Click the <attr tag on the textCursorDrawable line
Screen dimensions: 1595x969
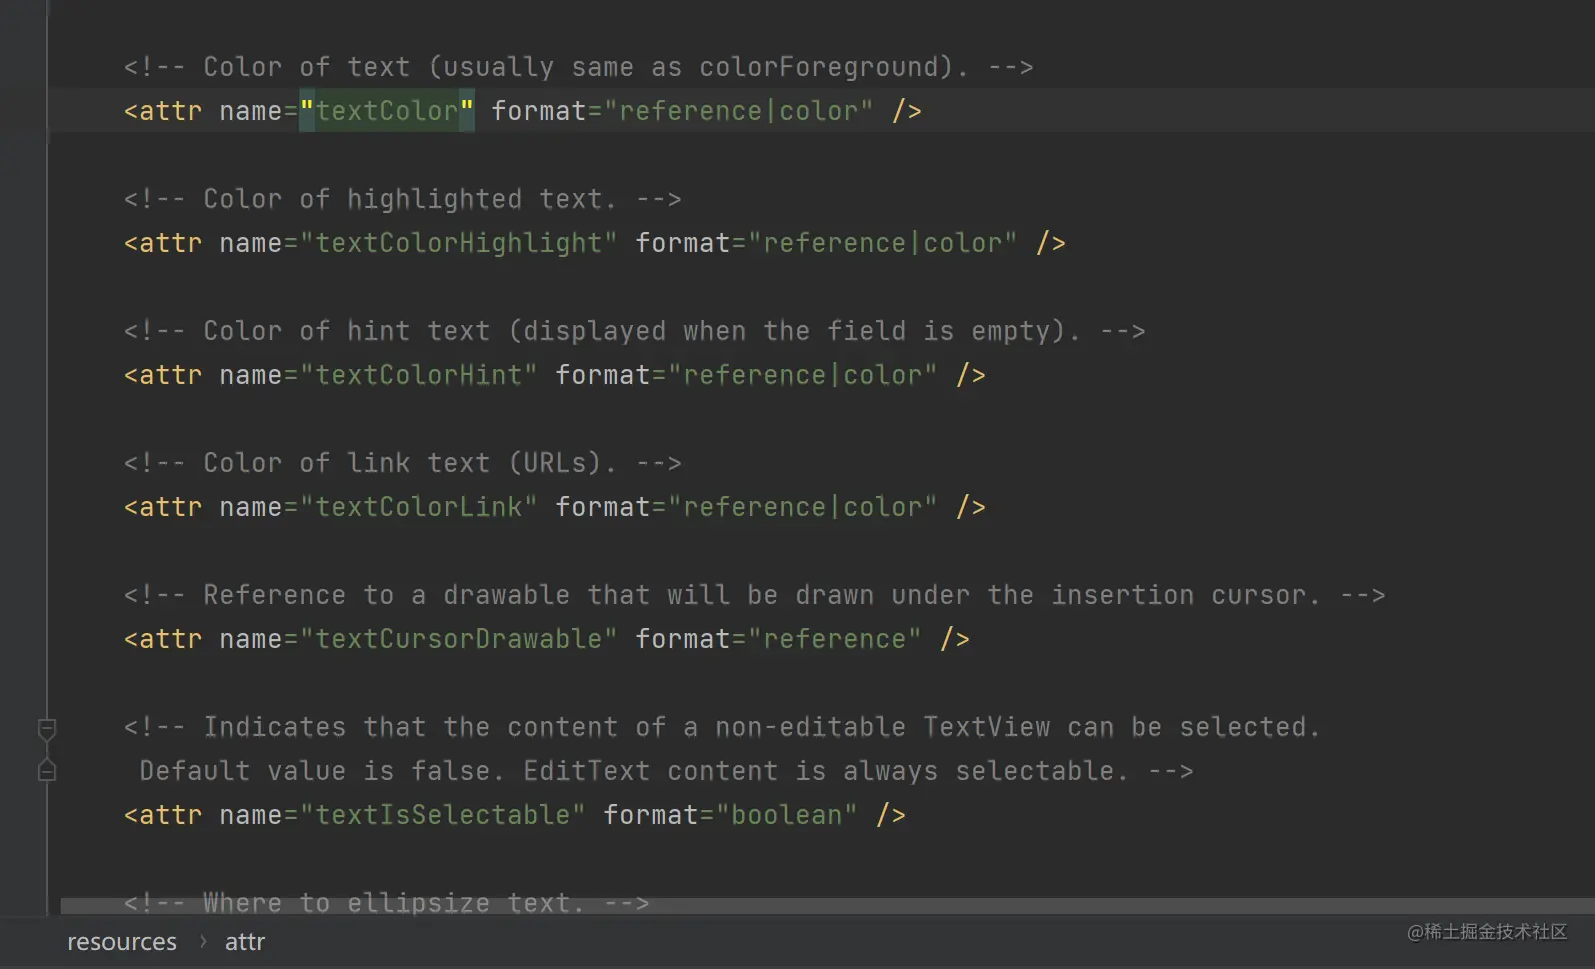(163, 639)
